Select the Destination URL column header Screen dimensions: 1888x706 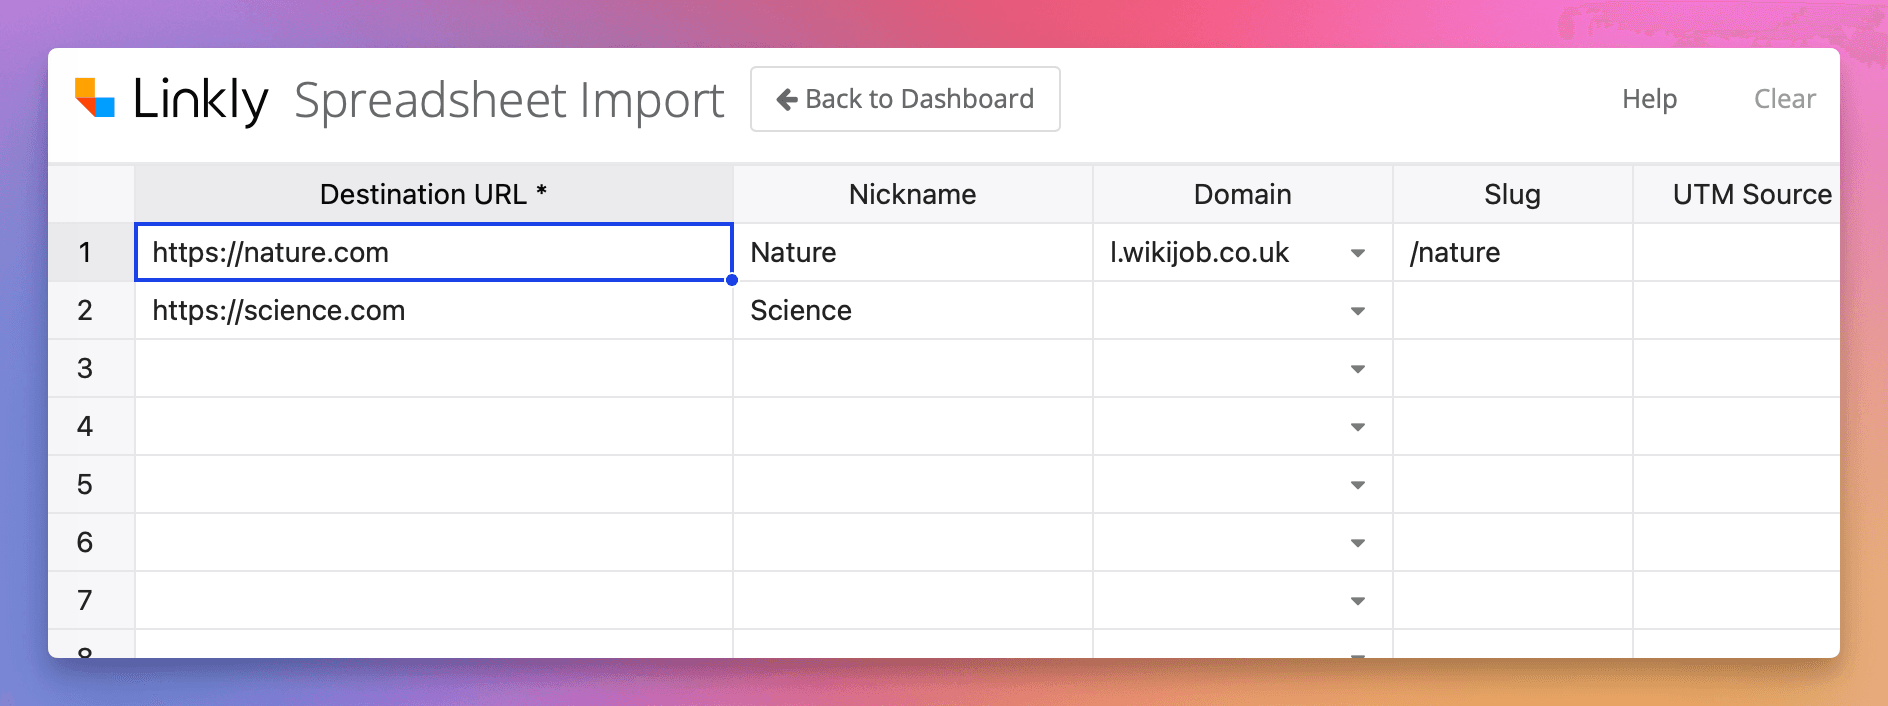[433, 194]
